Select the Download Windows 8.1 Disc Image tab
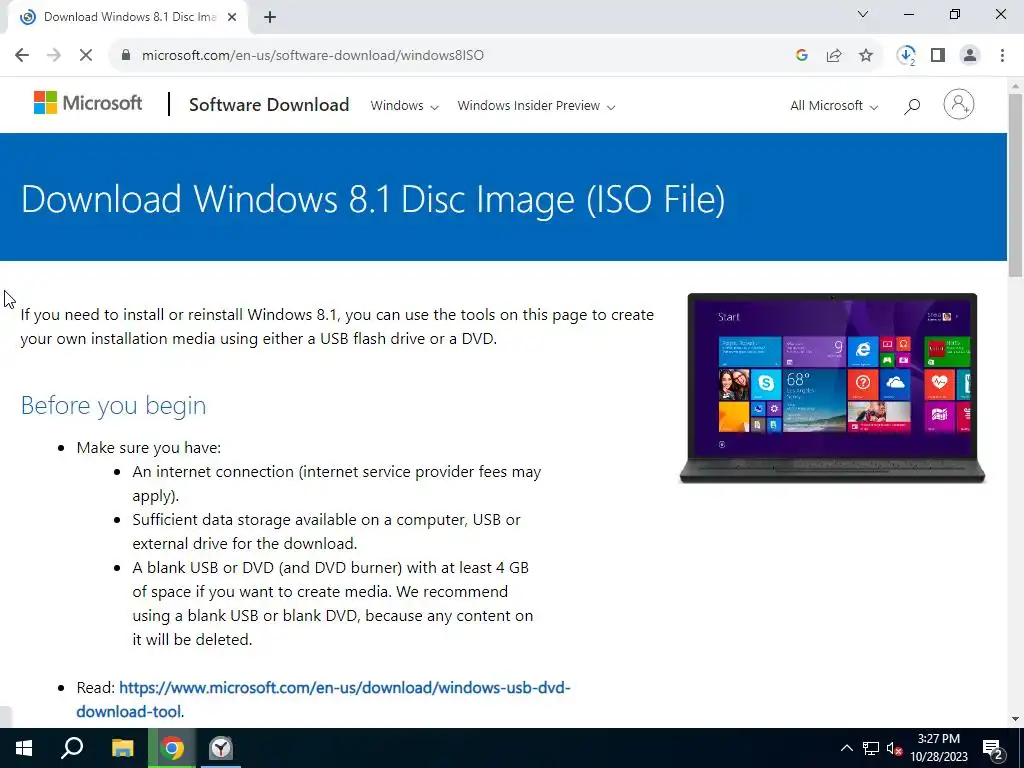The image size is (1024, 768). click(127, 18)
